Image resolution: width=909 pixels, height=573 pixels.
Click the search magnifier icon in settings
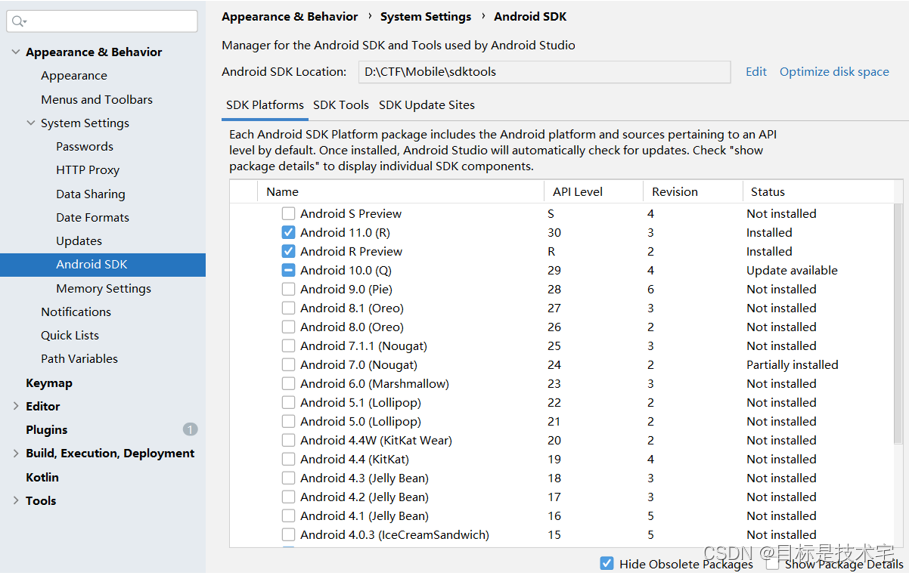coord(18,21)
